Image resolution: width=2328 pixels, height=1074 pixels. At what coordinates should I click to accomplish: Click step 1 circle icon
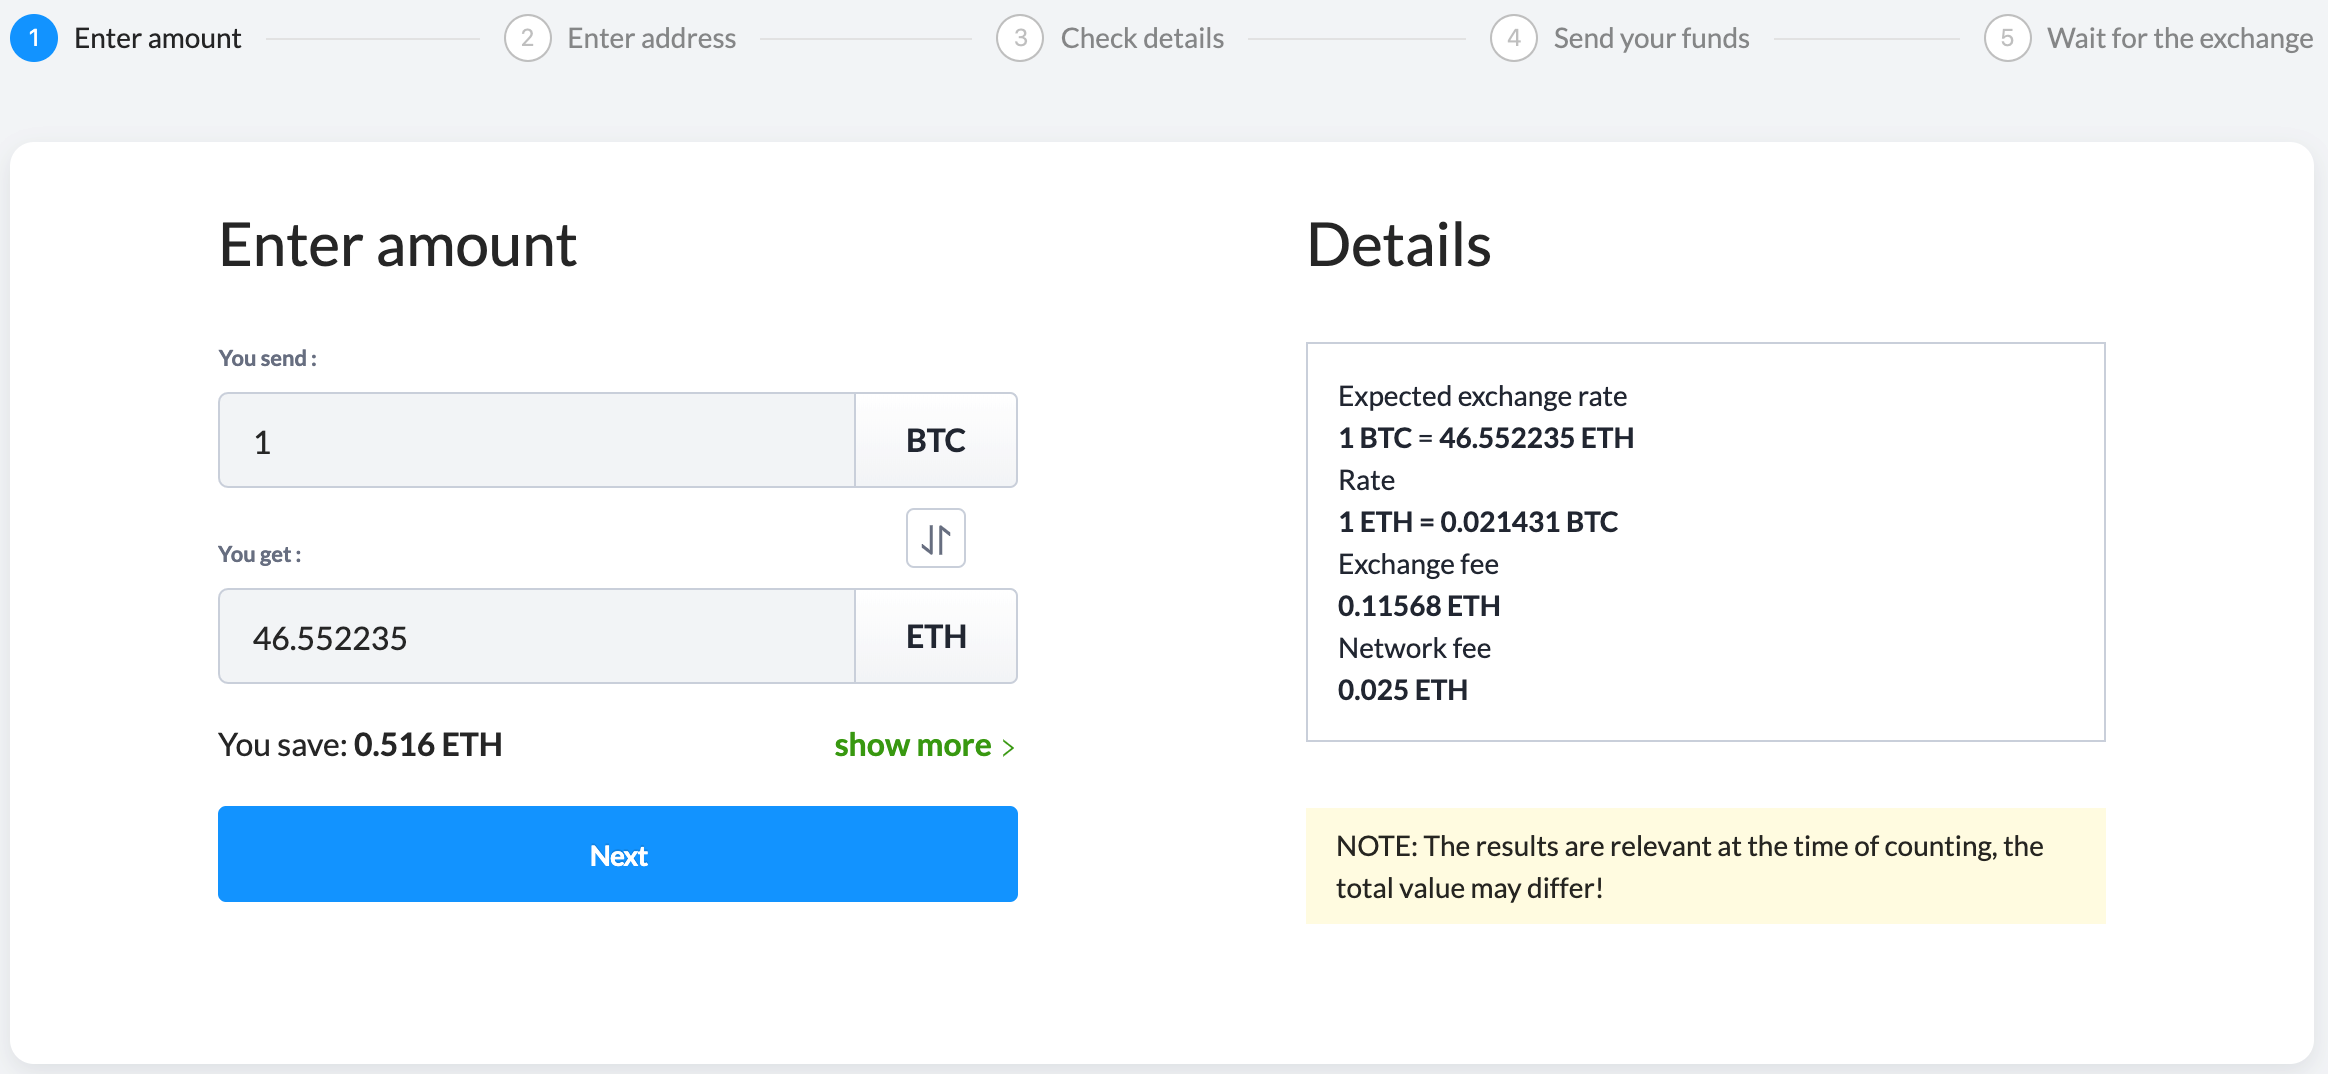pos(34,38)
